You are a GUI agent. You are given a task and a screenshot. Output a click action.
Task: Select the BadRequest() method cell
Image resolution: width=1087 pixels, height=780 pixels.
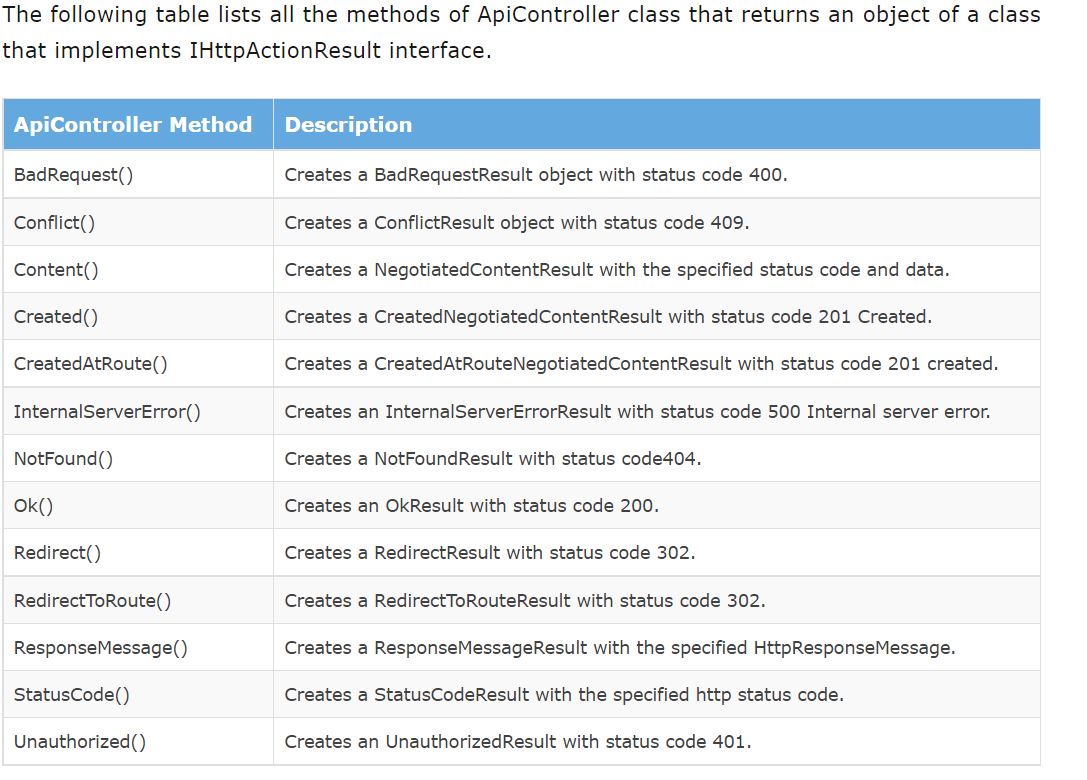point(74,175)
